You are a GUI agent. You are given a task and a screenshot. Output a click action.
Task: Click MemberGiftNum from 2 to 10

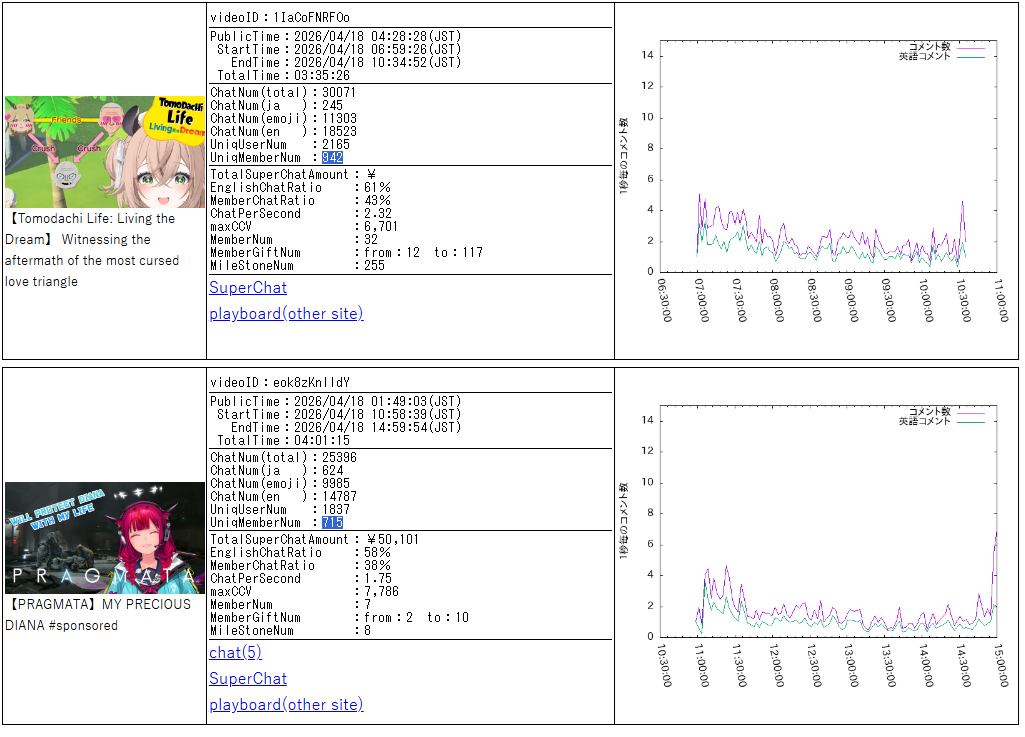click(416, 618)
